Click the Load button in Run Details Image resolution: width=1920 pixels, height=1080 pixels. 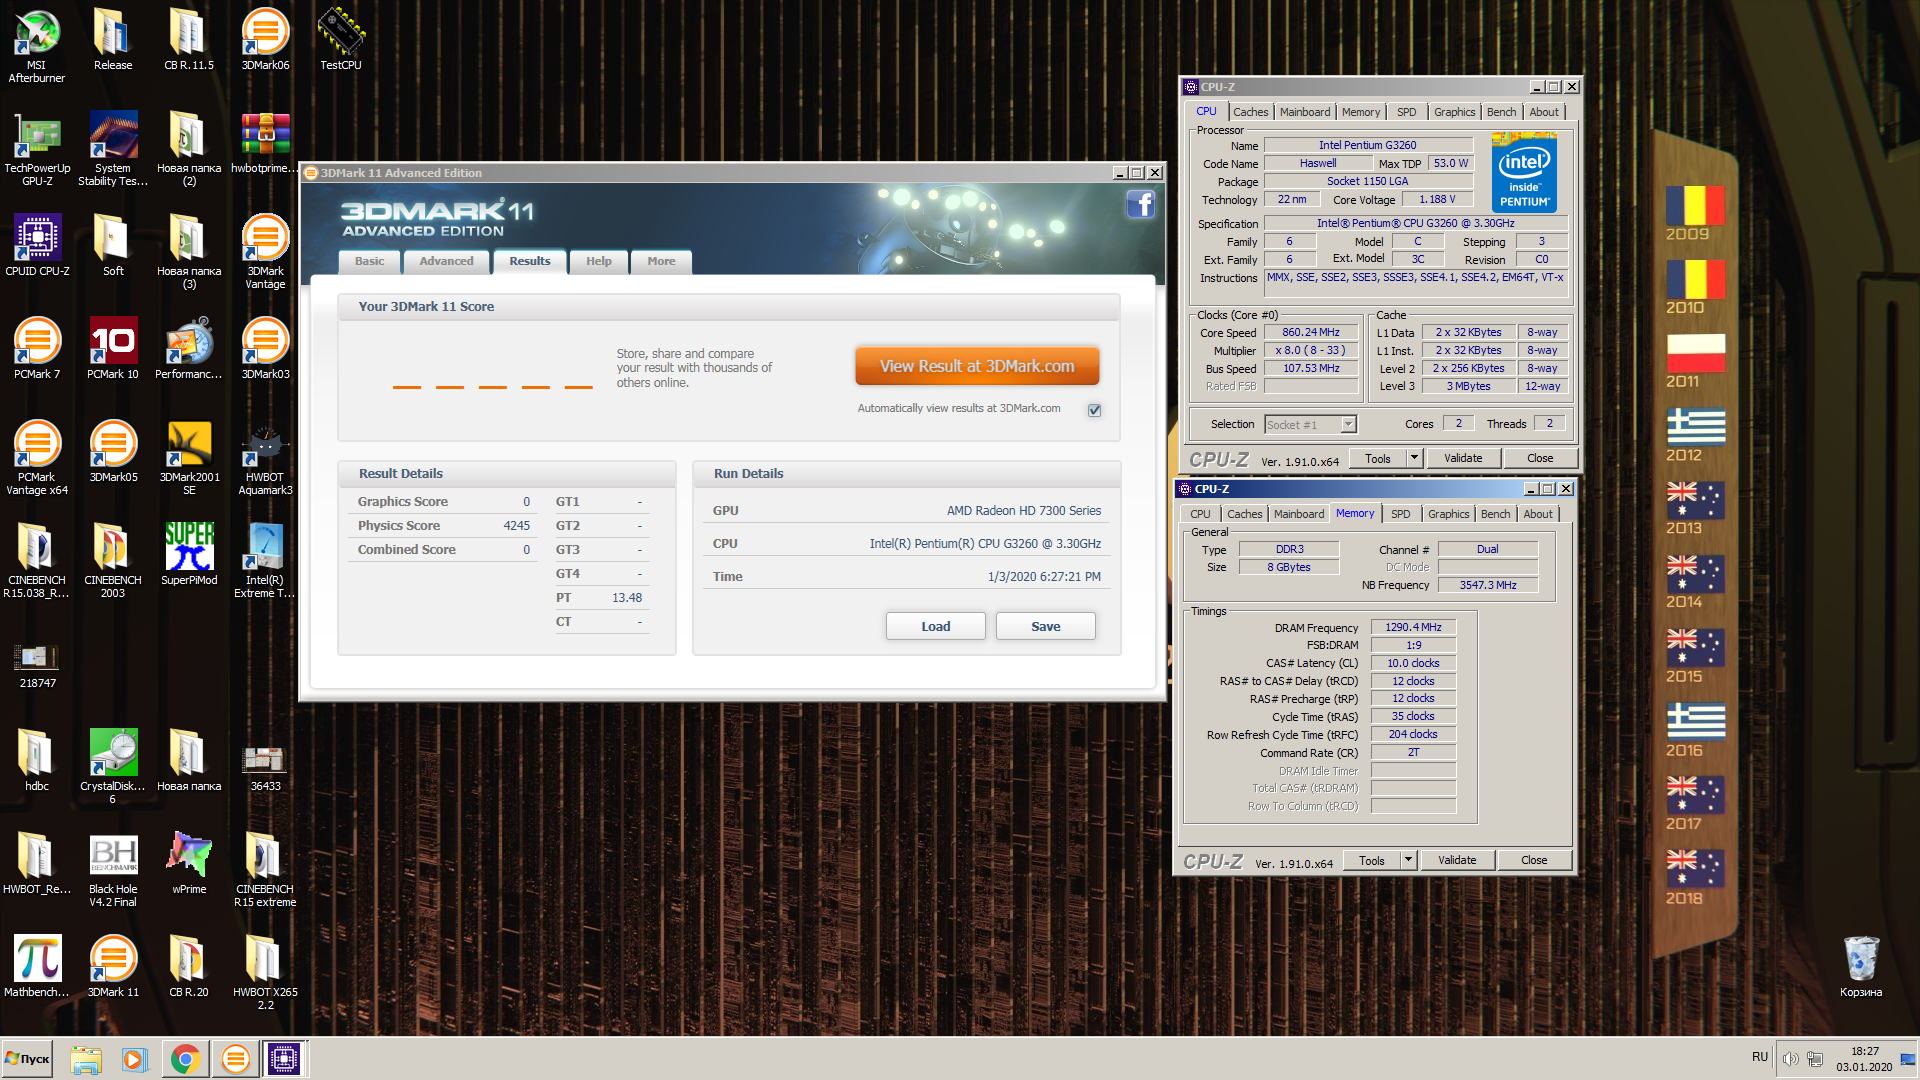tap(936, 627)
